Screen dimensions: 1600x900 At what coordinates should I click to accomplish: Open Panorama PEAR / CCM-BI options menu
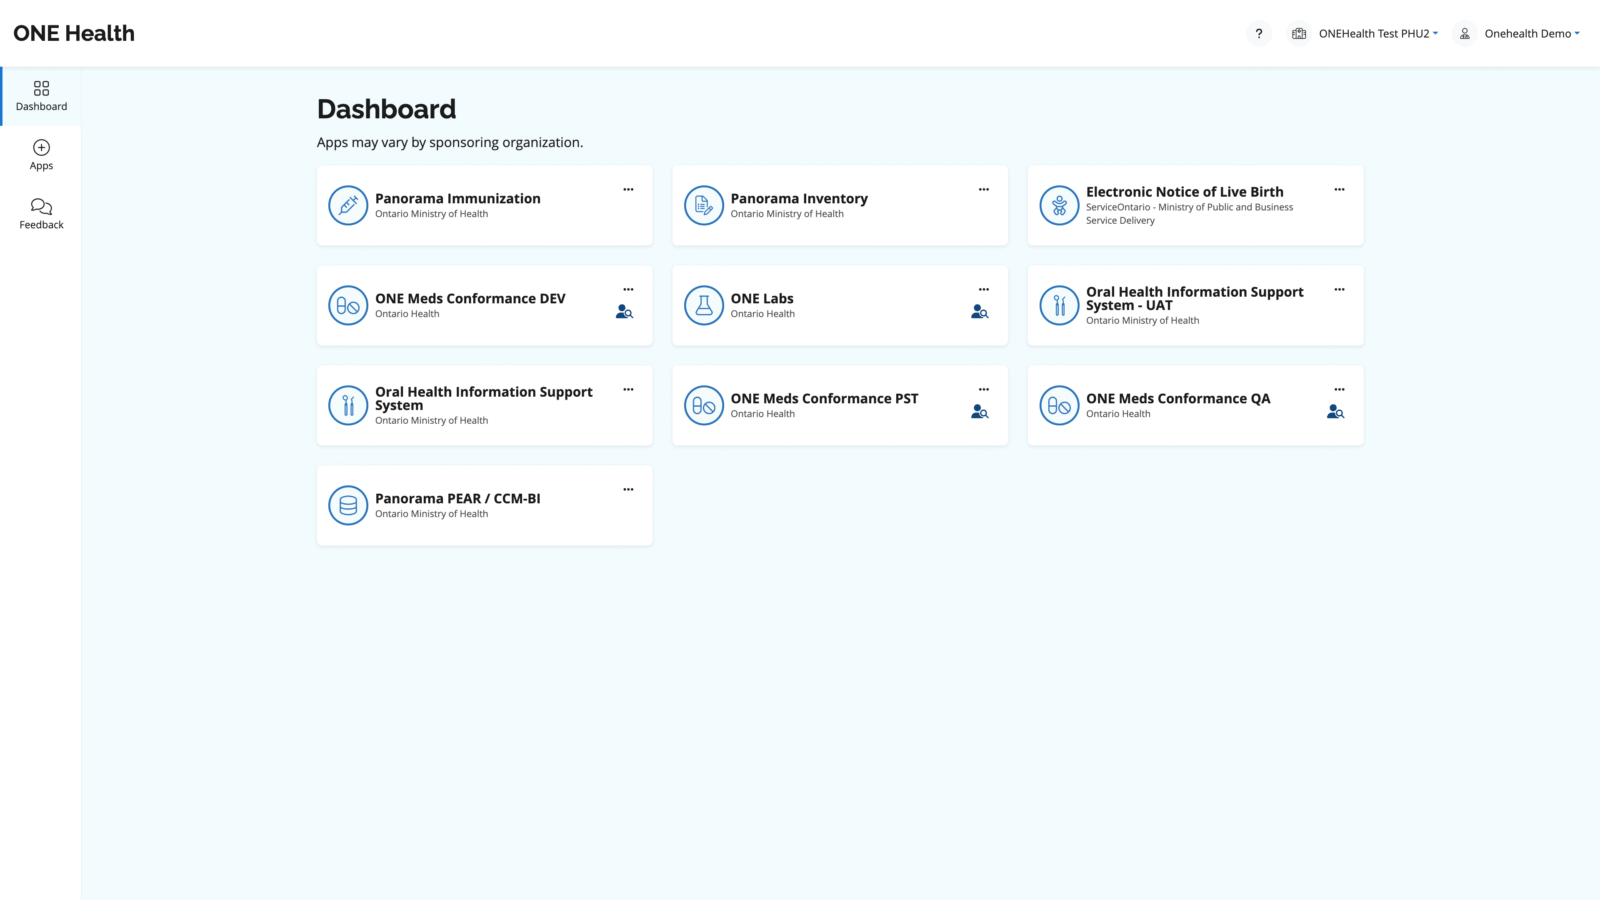(628, 489)
